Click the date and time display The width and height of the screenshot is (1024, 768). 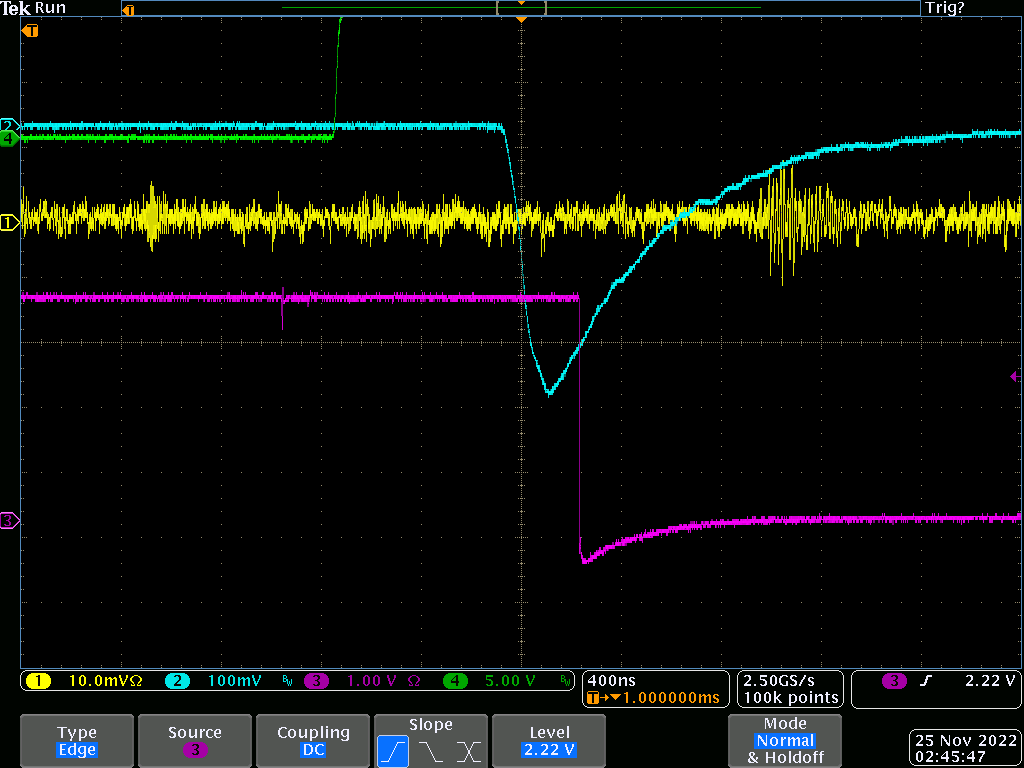pos(965,749)
